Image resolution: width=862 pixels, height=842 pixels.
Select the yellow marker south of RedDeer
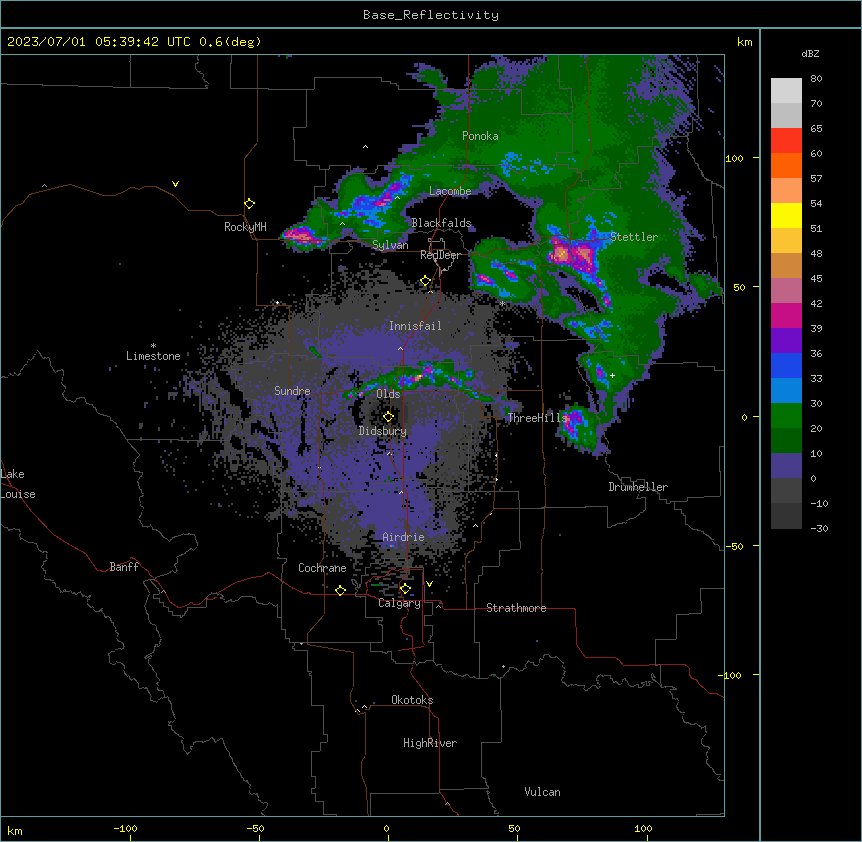tap(425, 281)
